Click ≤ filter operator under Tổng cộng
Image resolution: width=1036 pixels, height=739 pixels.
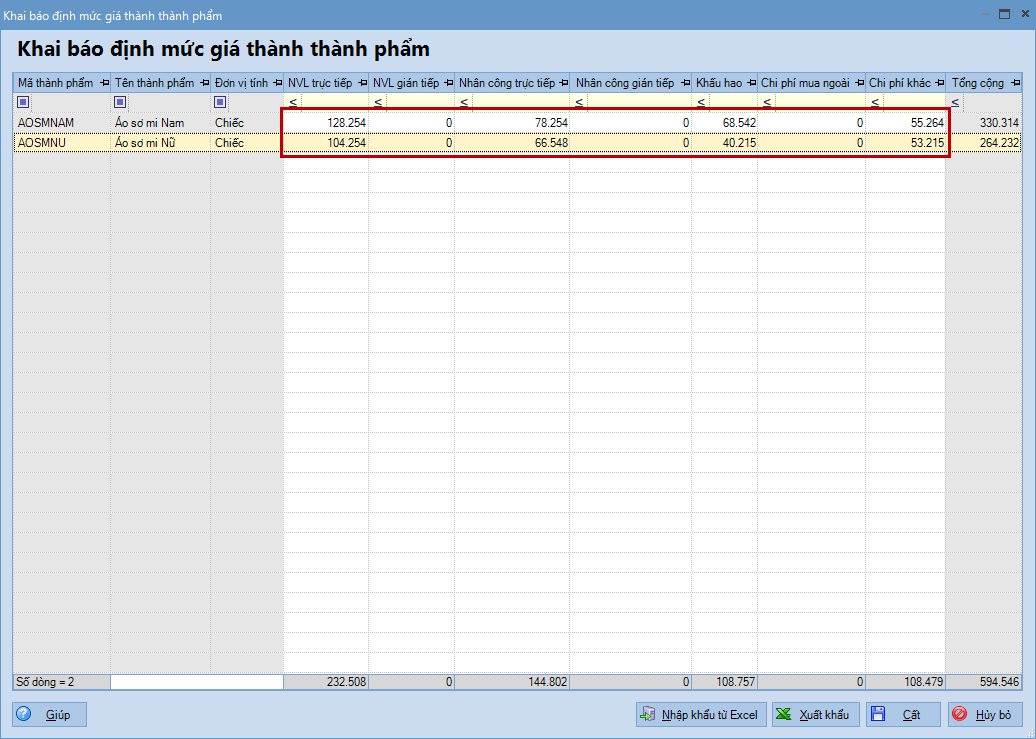point(956,102)
